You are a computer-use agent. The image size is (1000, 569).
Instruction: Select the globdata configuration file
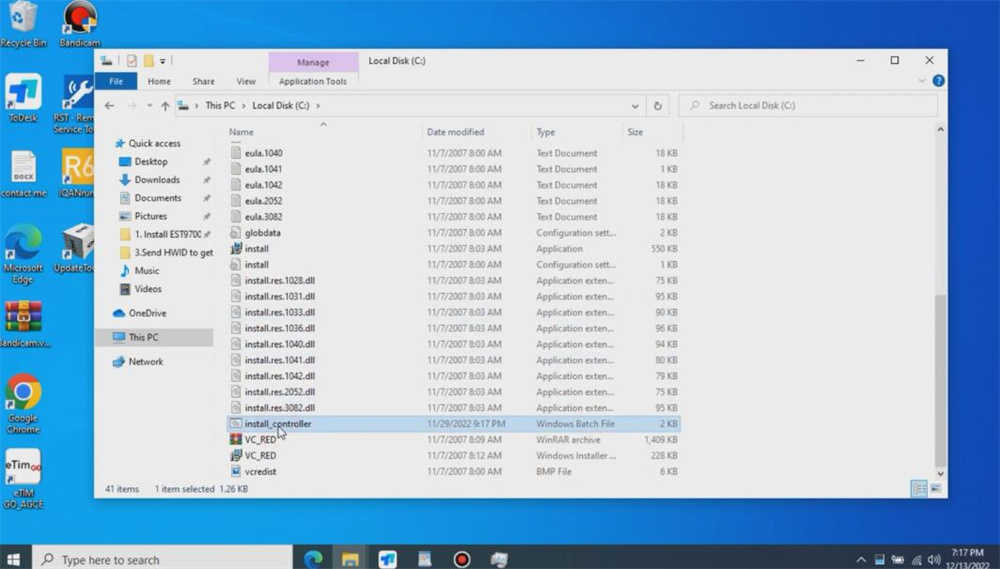click(263, 233)
